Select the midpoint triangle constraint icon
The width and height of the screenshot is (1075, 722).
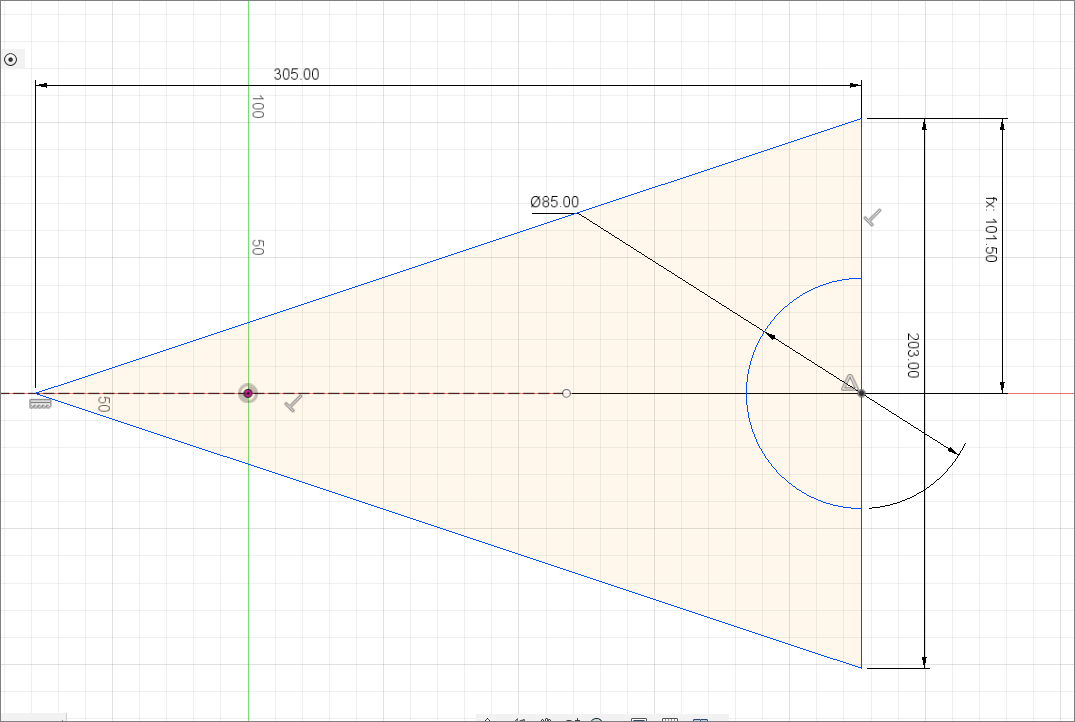coord(849,383)
